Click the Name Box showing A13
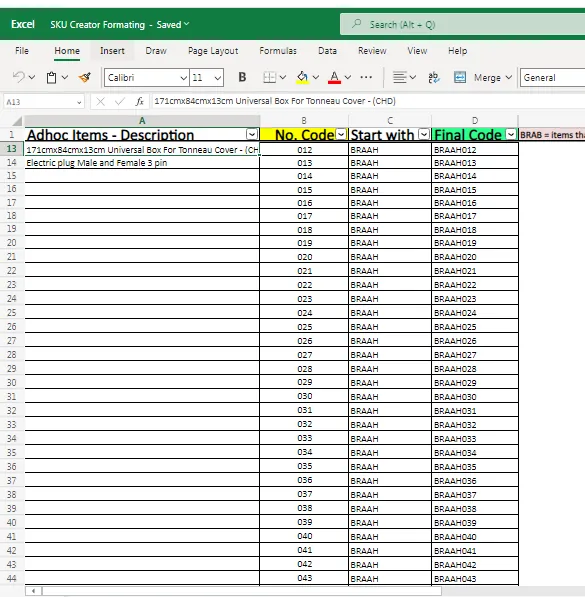 coord(44,102)
